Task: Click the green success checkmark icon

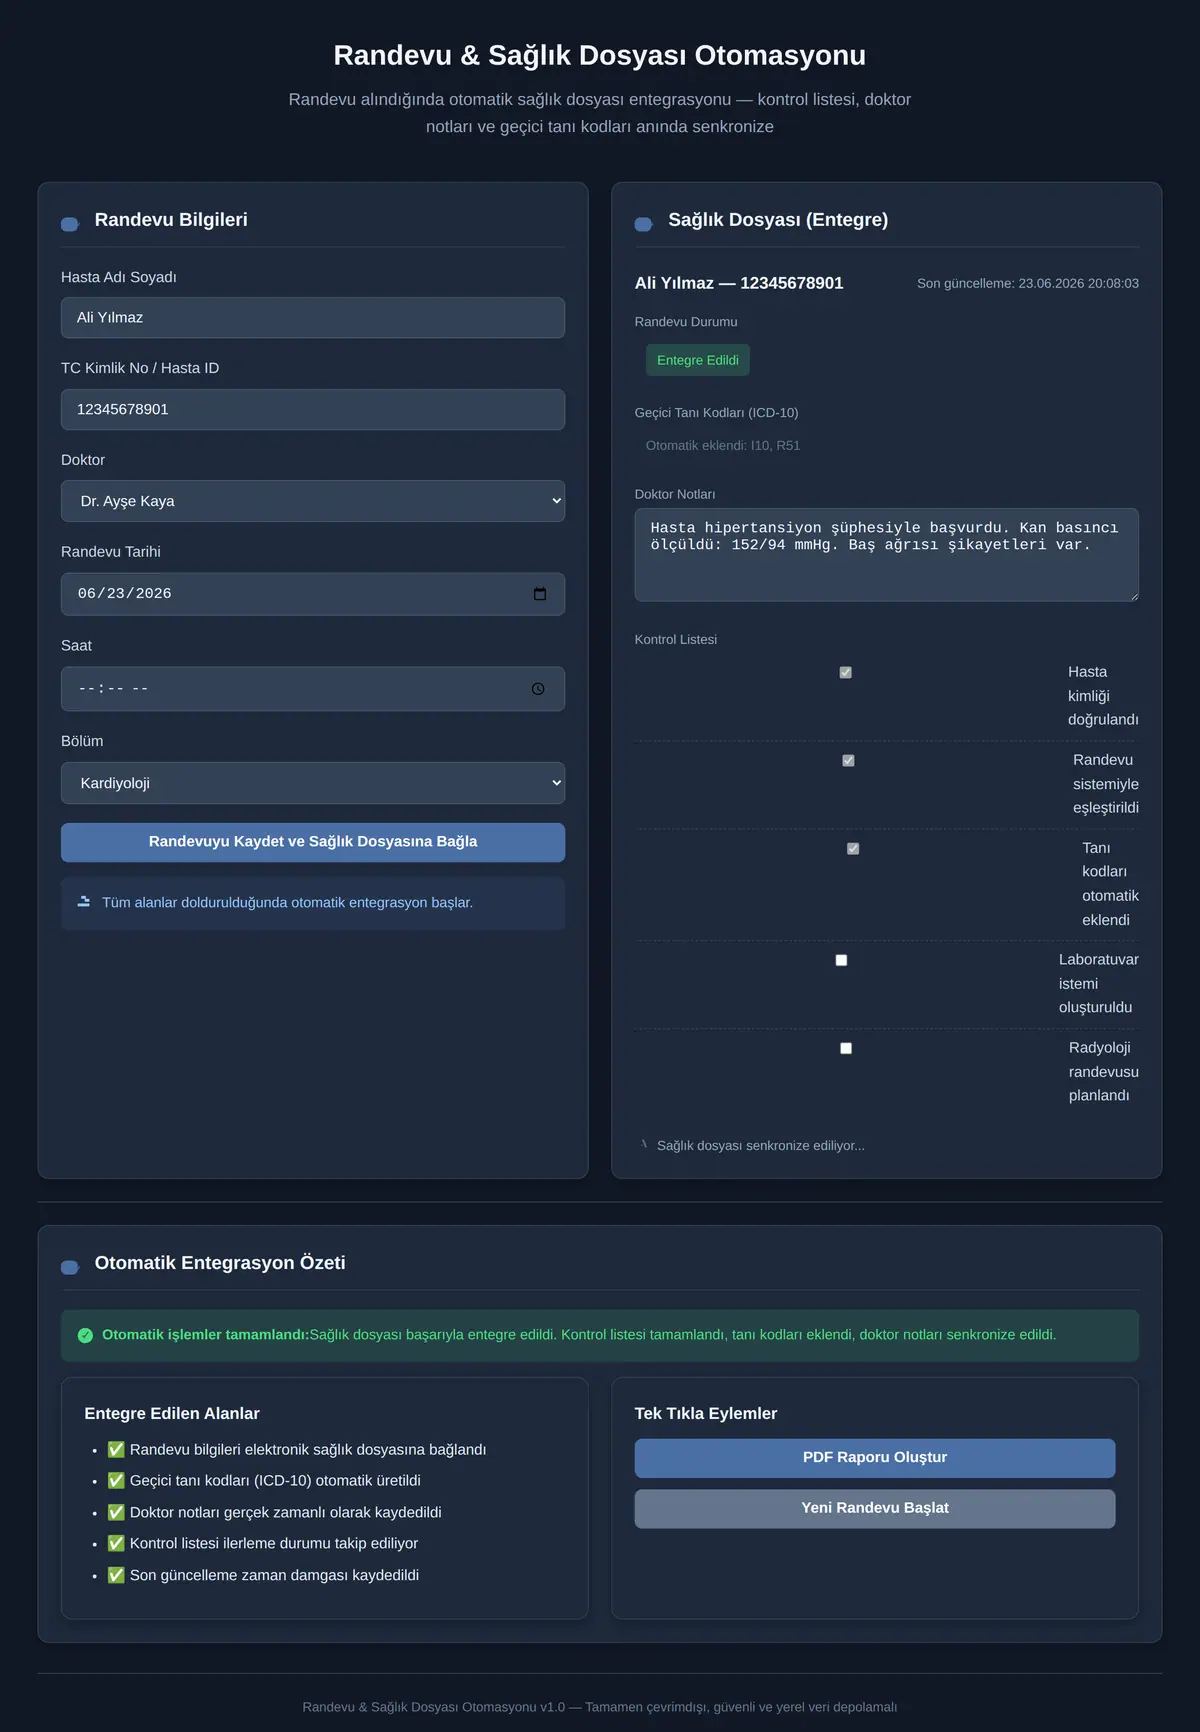Action: [x=85, y=1335]
